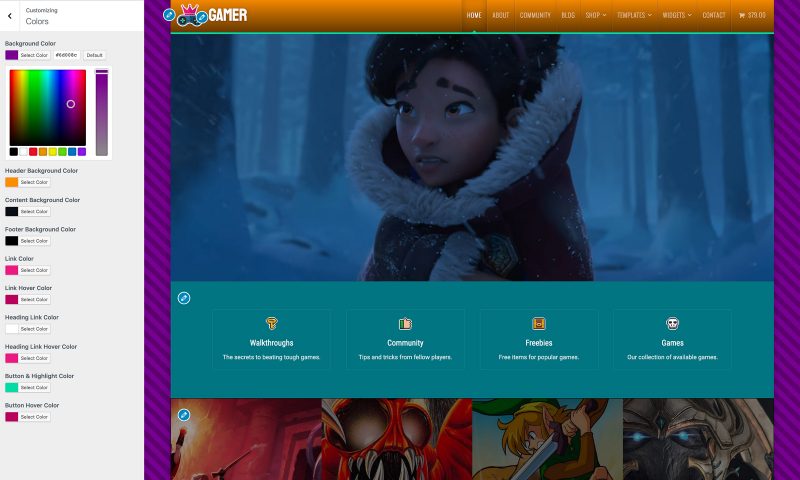Open Select Color for Heading Link Color
This screenshot has height=480, width=800.
(34, 329)
